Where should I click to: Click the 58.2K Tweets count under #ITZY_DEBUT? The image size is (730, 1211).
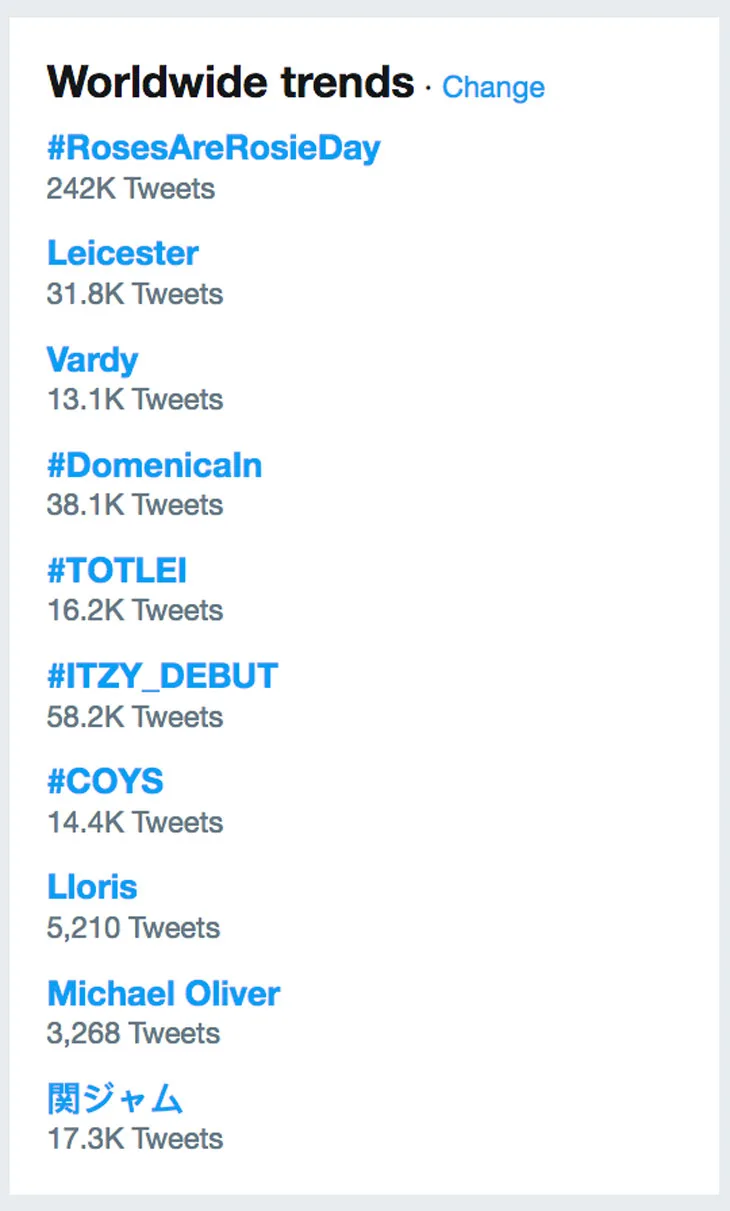135,717
